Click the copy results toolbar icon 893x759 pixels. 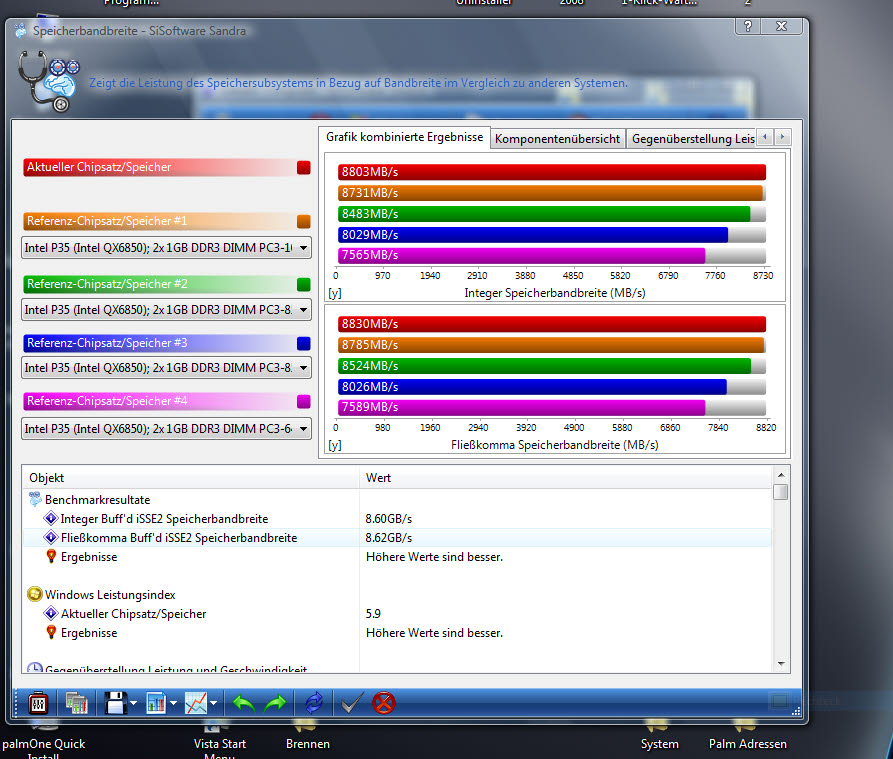[76, 703]
